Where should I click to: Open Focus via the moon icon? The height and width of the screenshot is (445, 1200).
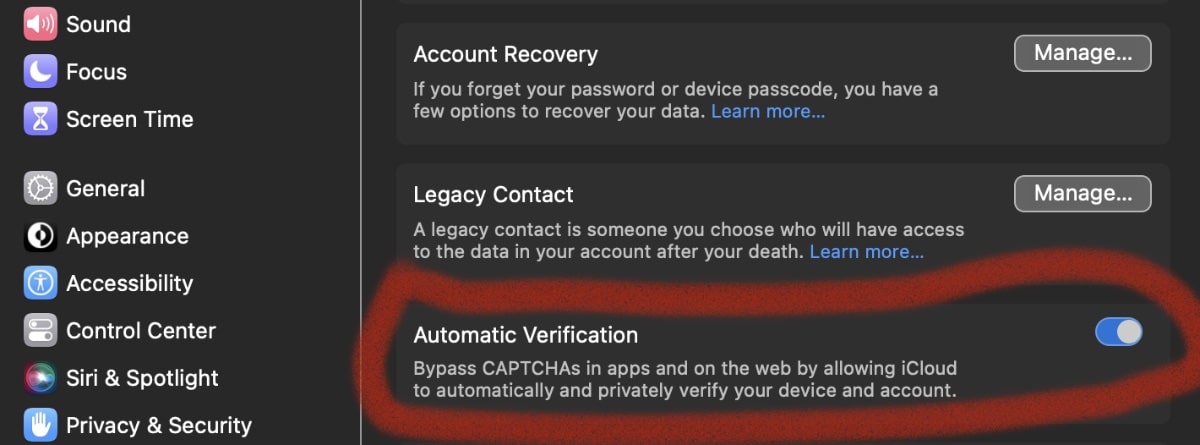pyautogui.click(x=40, y=71)
